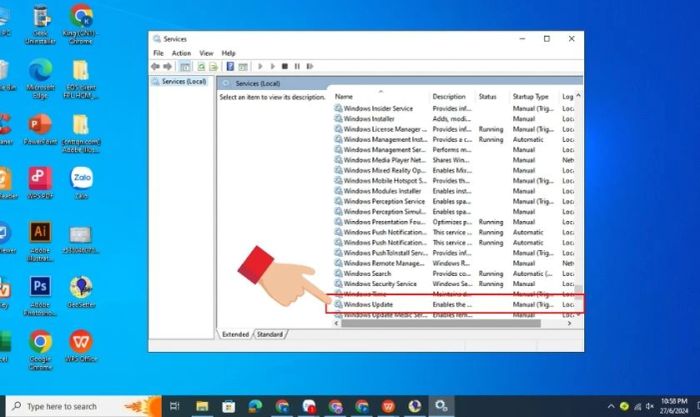Click the Stop Service square icon
The image size is (700, 417).
285,67
